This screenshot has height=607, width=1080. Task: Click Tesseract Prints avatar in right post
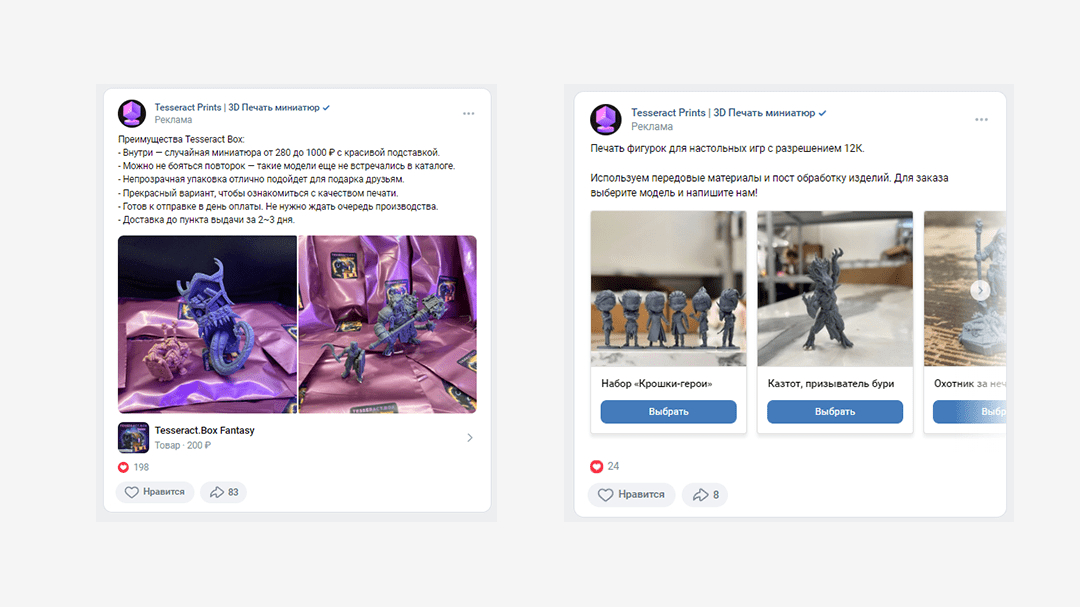[x=606, y=119]
